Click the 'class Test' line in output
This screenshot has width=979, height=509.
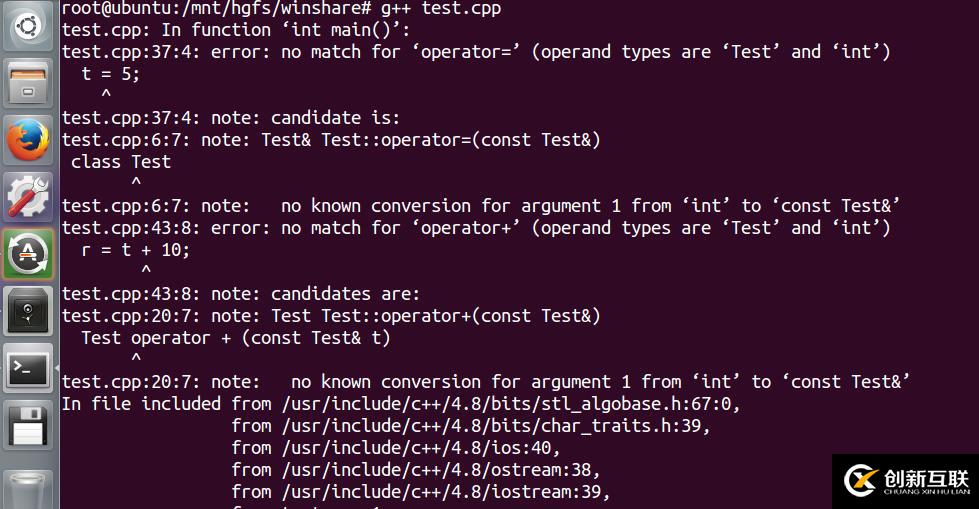coord(121,162)
